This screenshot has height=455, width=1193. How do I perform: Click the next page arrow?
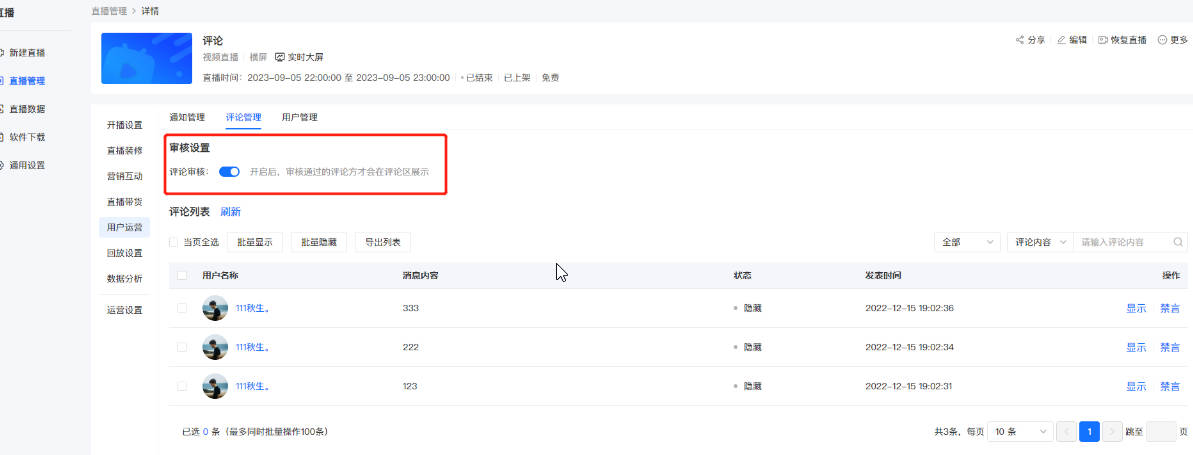click(x=1112, y=431)
